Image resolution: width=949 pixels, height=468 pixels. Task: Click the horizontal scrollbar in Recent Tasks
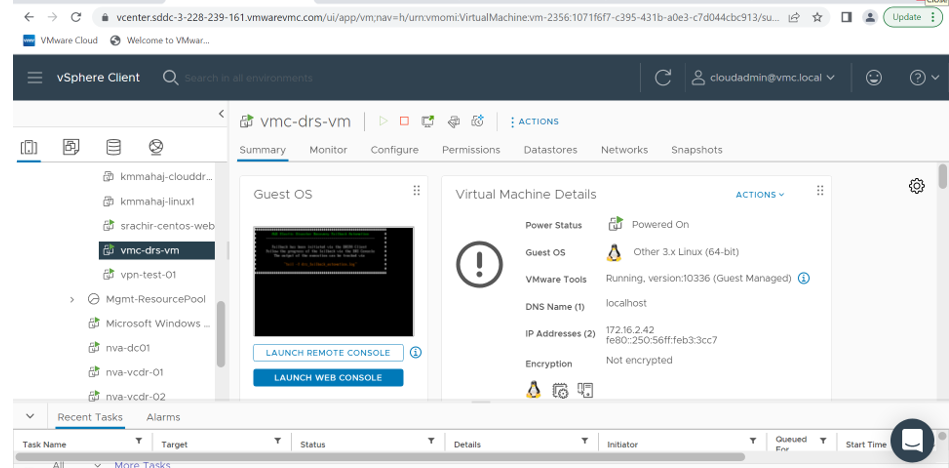click(381, 456)
